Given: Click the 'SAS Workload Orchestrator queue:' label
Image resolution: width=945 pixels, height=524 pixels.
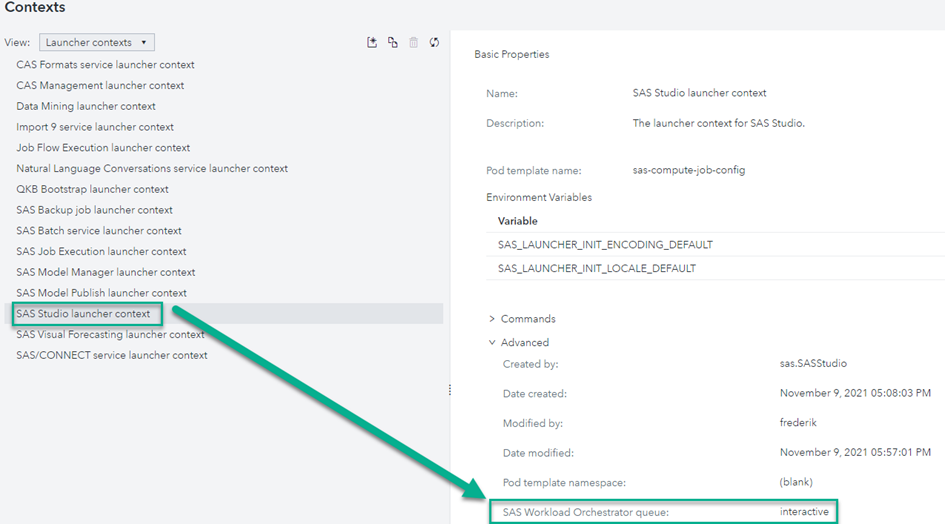Looking at the screenshot, I should pos(586,512).
